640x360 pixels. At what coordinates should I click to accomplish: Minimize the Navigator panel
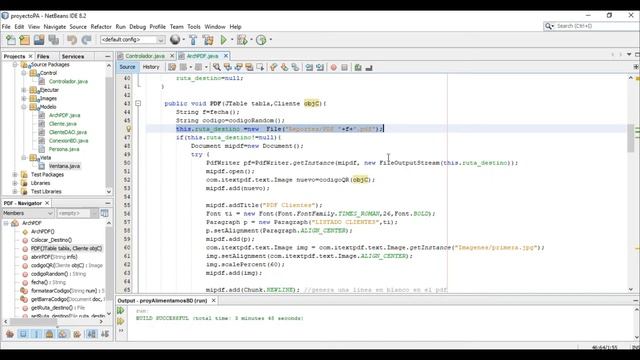[x=108, y=203]
